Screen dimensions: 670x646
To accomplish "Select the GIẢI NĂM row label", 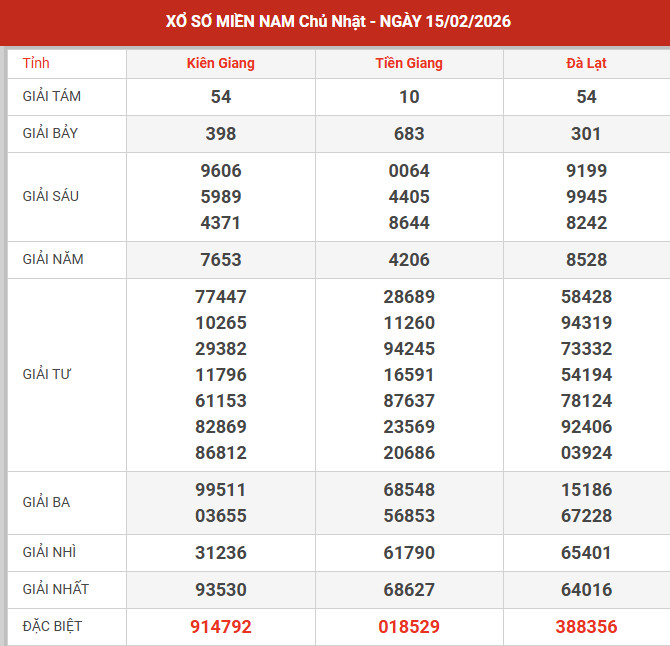I will 53,259.
